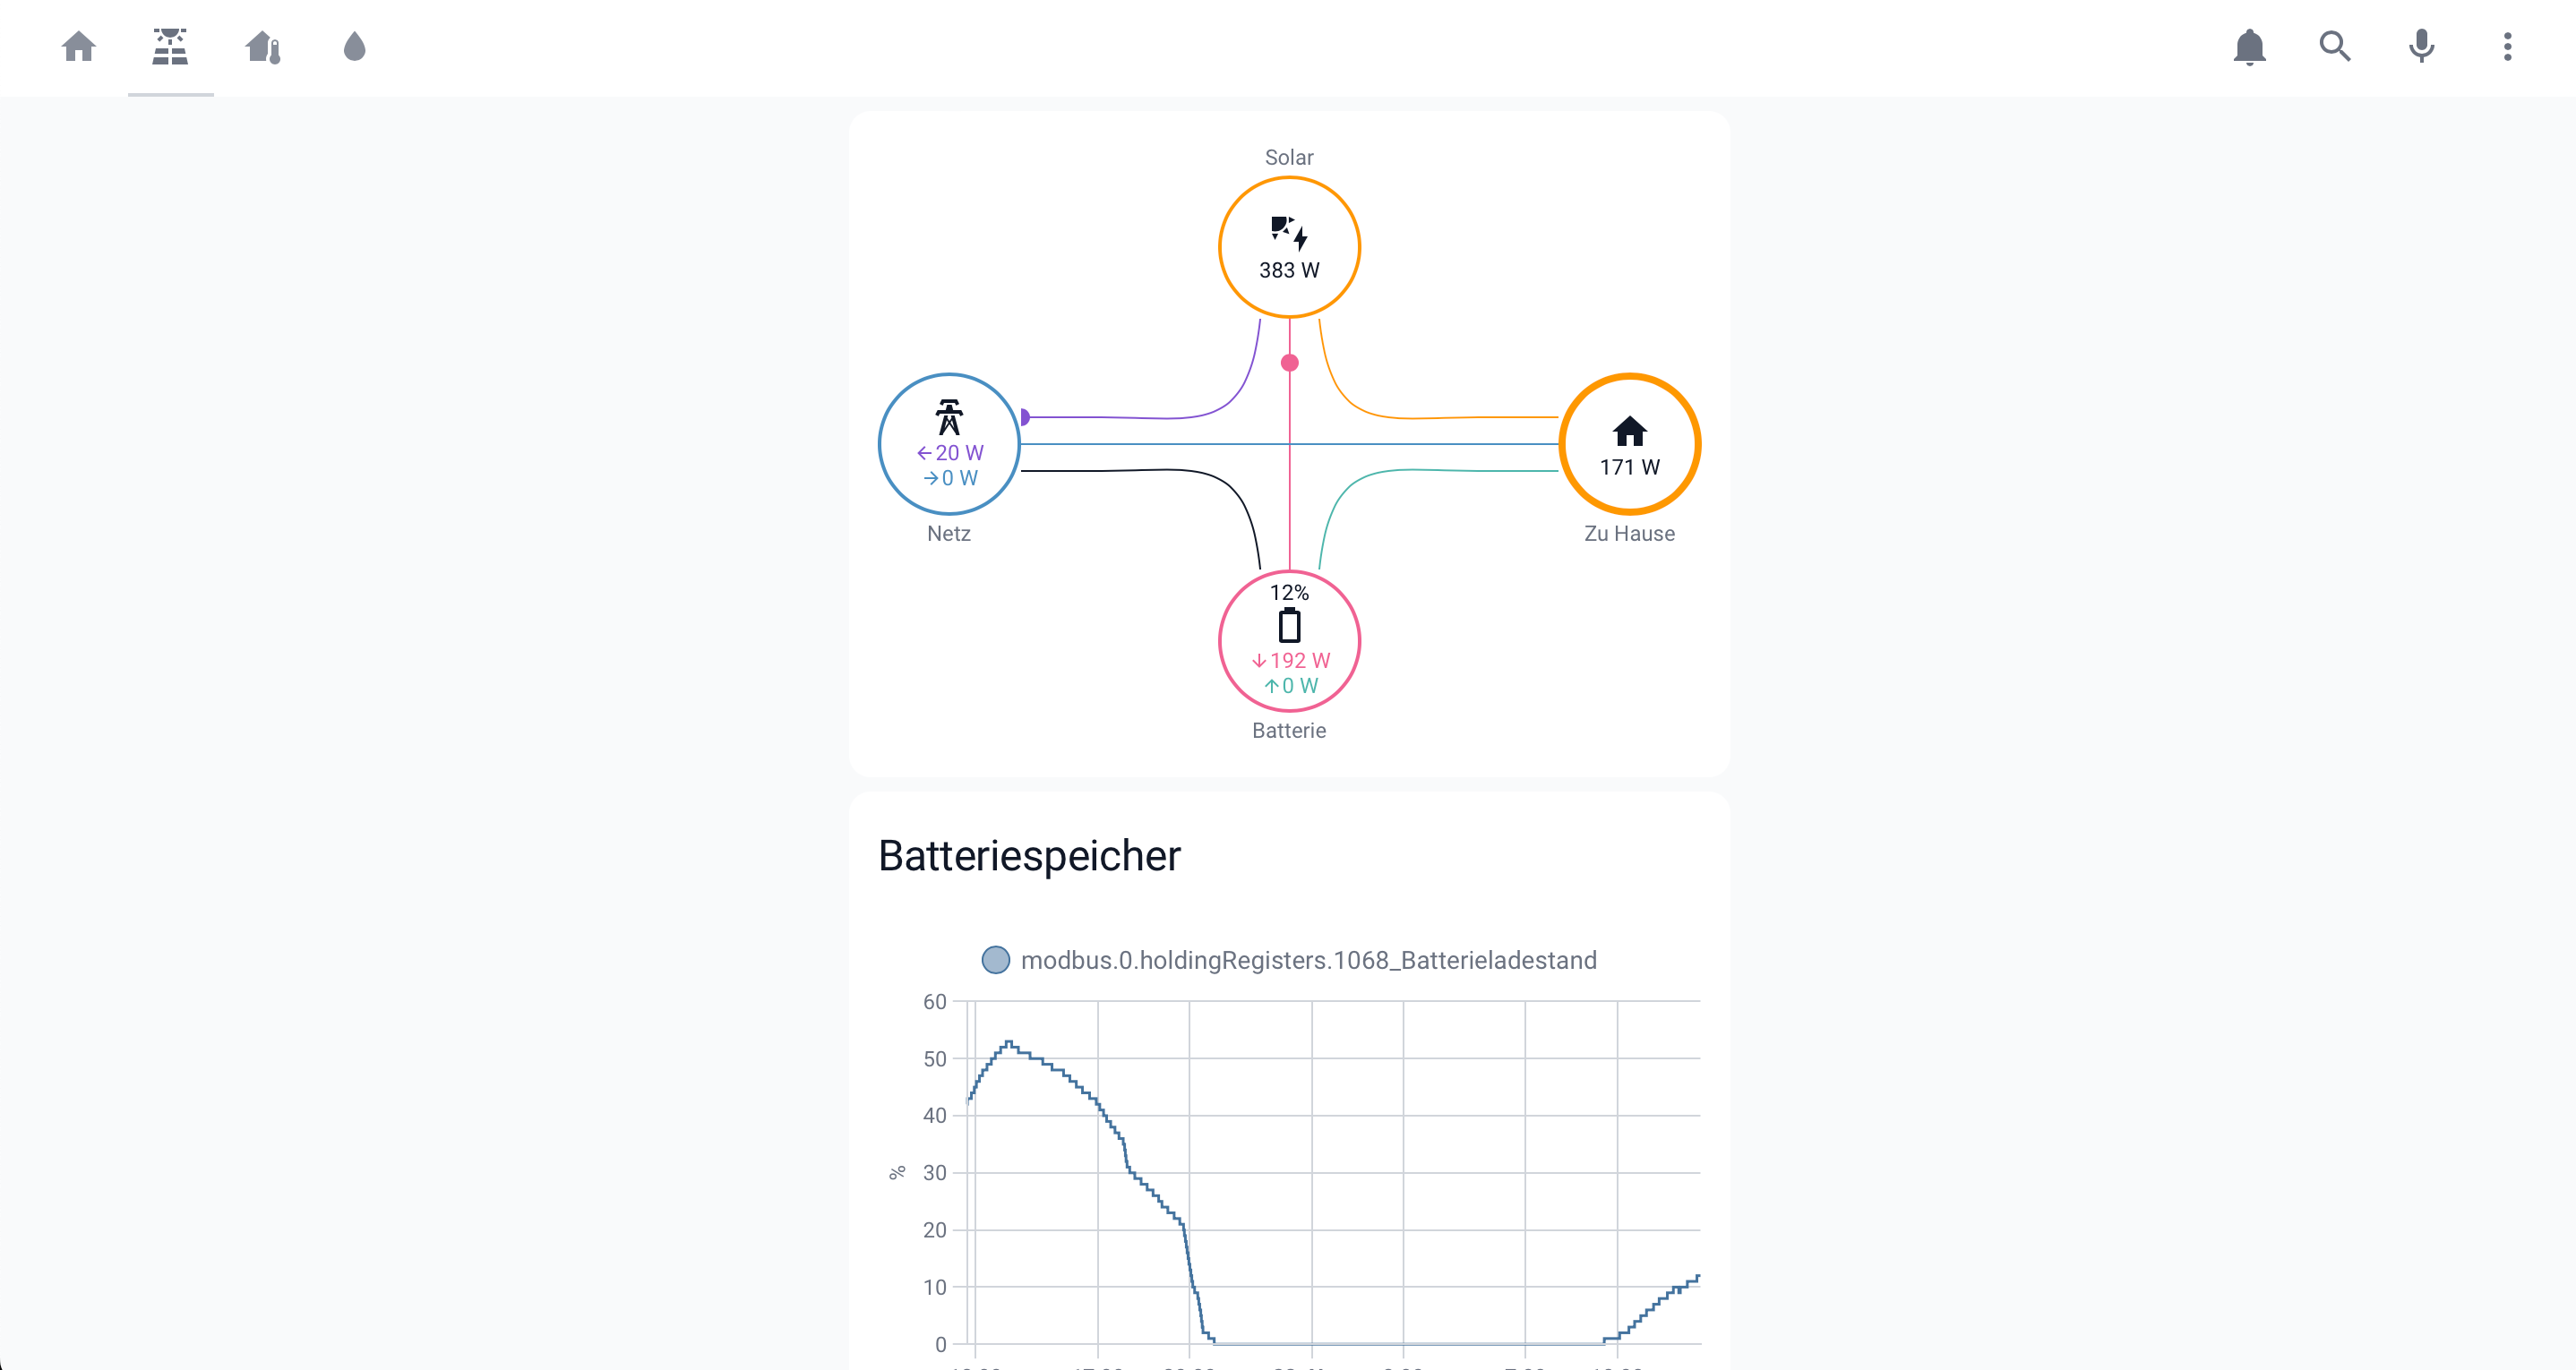This screenshot has width=2576, height=1370.
Task: Click the Batteriespeicher card title
Action: point(1029,856)
